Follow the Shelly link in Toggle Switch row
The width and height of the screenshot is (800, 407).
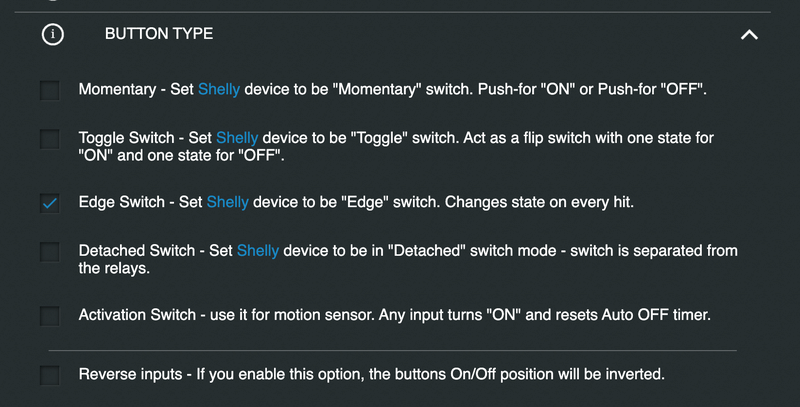237,137
